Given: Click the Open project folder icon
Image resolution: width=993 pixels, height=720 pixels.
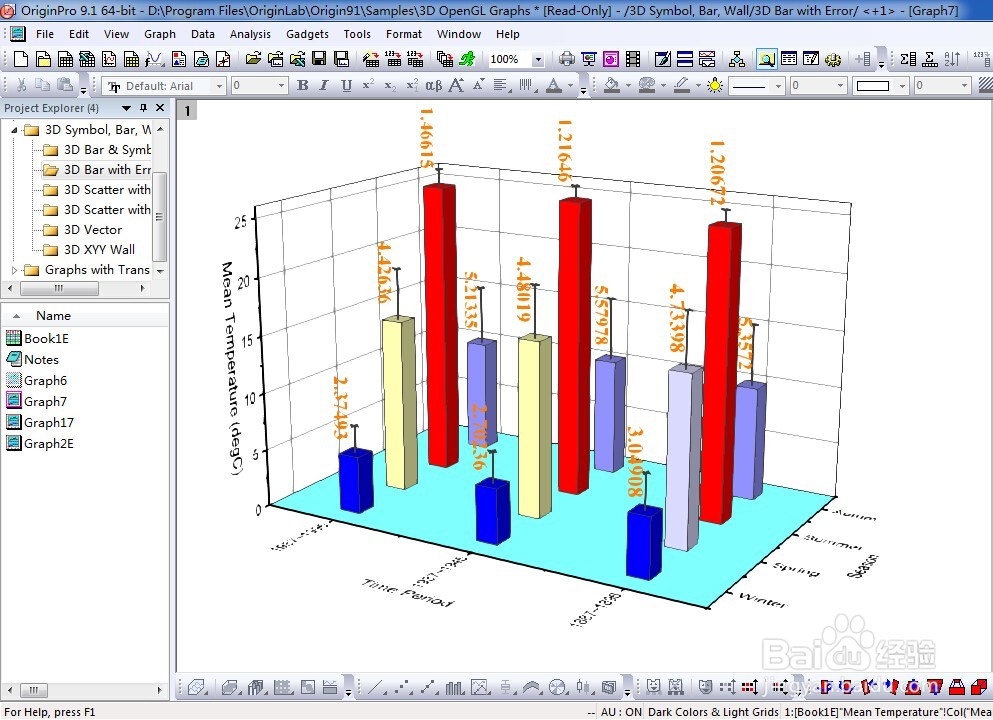Looking at the screenshot, I should tap(253, 59).
